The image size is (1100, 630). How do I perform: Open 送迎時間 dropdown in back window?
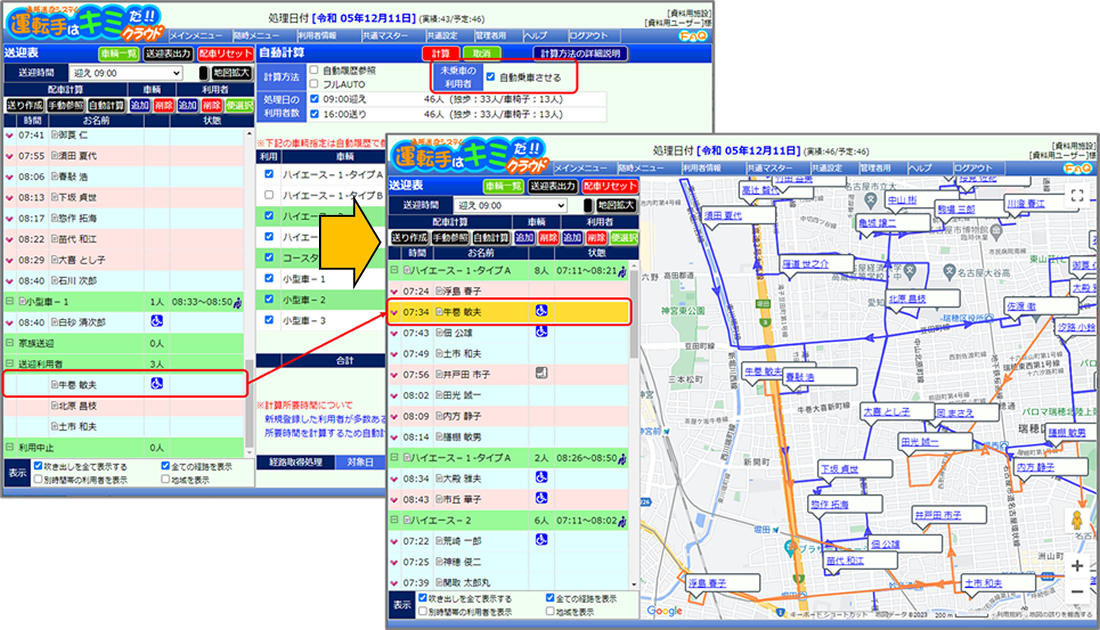pyautogui.click(x=126, y=73)
